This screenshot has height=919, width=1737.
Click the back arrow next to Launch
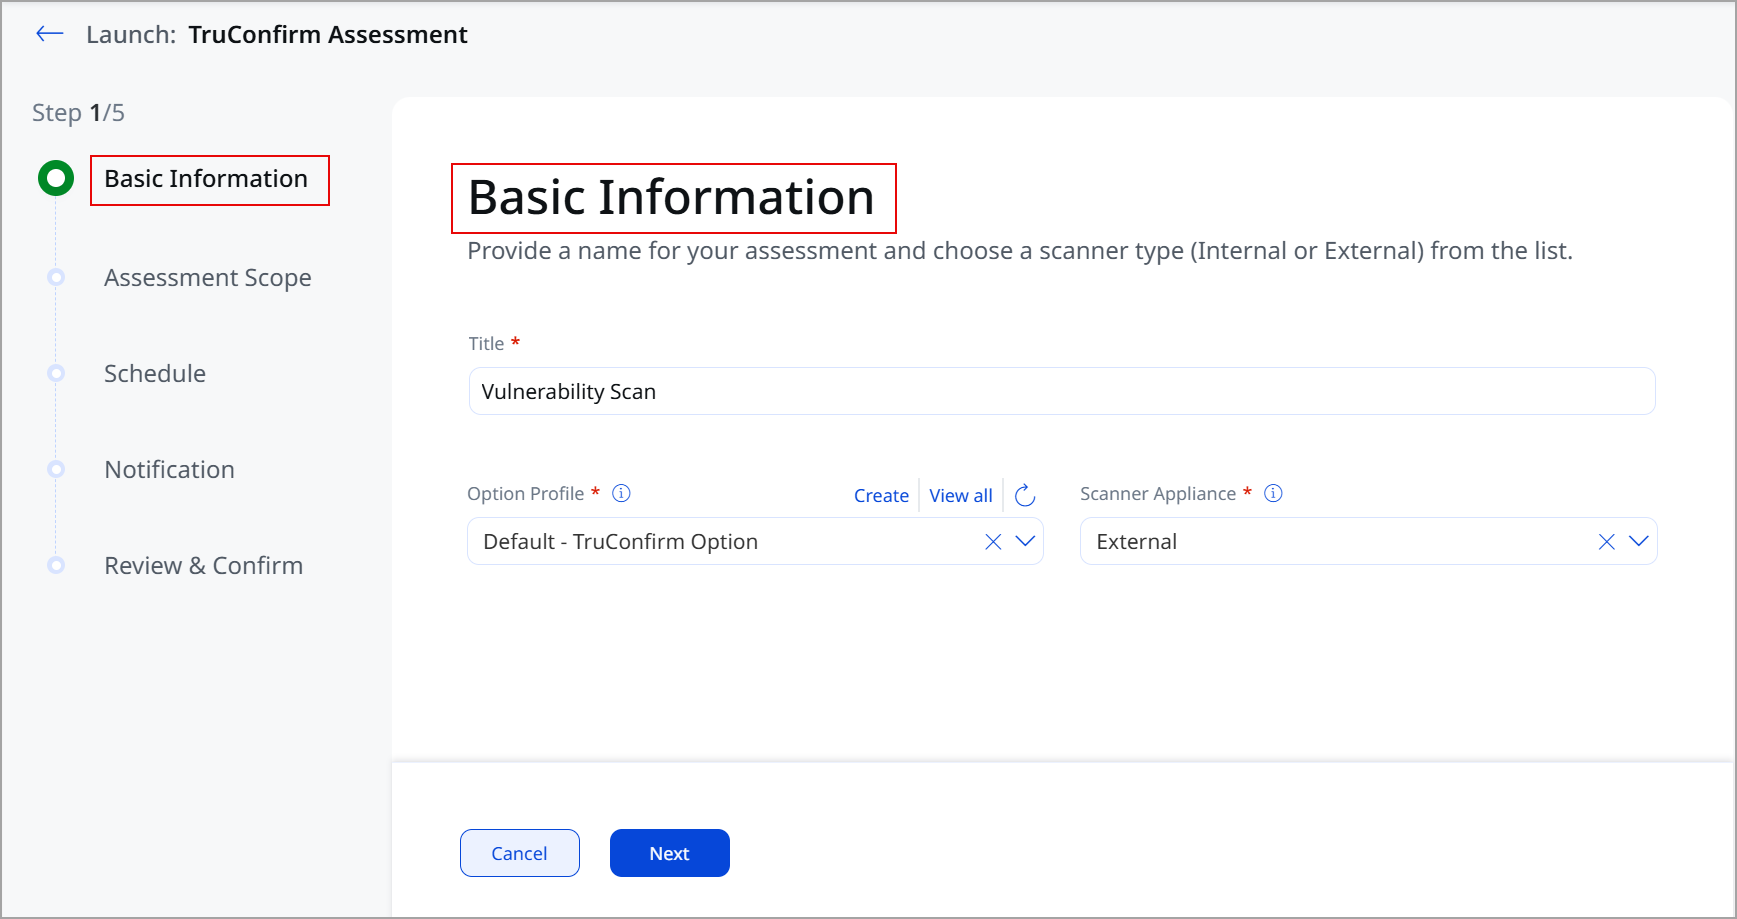point(50,34)
